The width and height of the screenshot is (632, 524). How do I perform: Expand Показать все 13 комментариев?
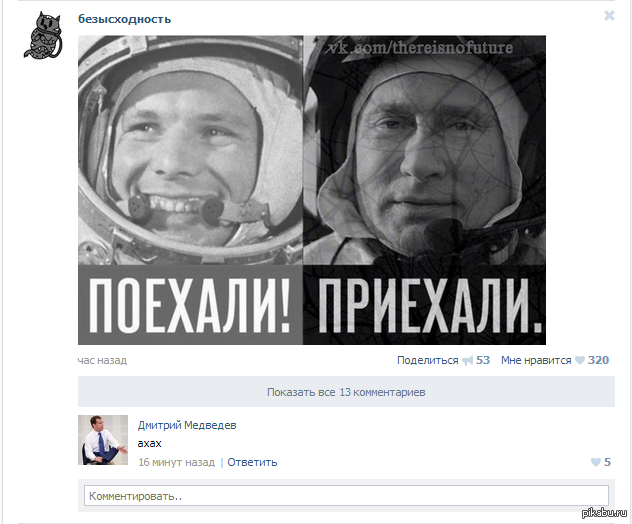[346, 392]
